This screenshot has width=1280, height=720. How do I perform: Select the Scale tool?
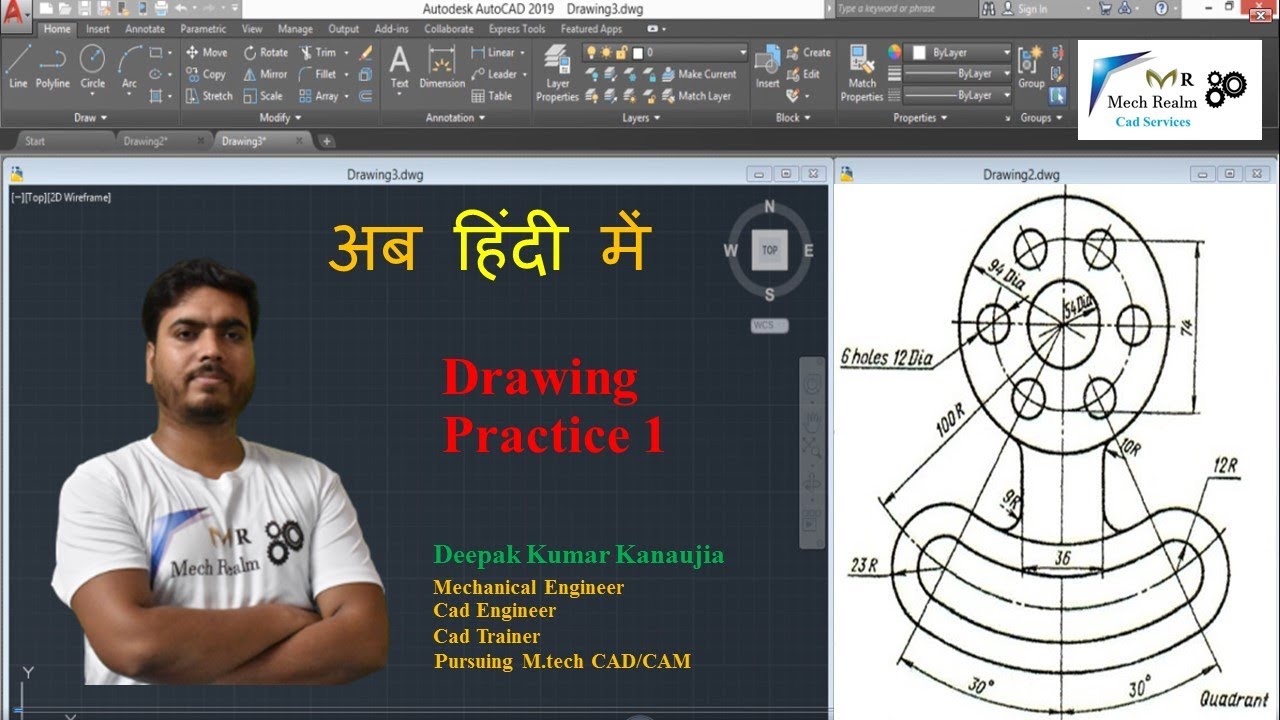pyautogui.click(x=263, y=96)
